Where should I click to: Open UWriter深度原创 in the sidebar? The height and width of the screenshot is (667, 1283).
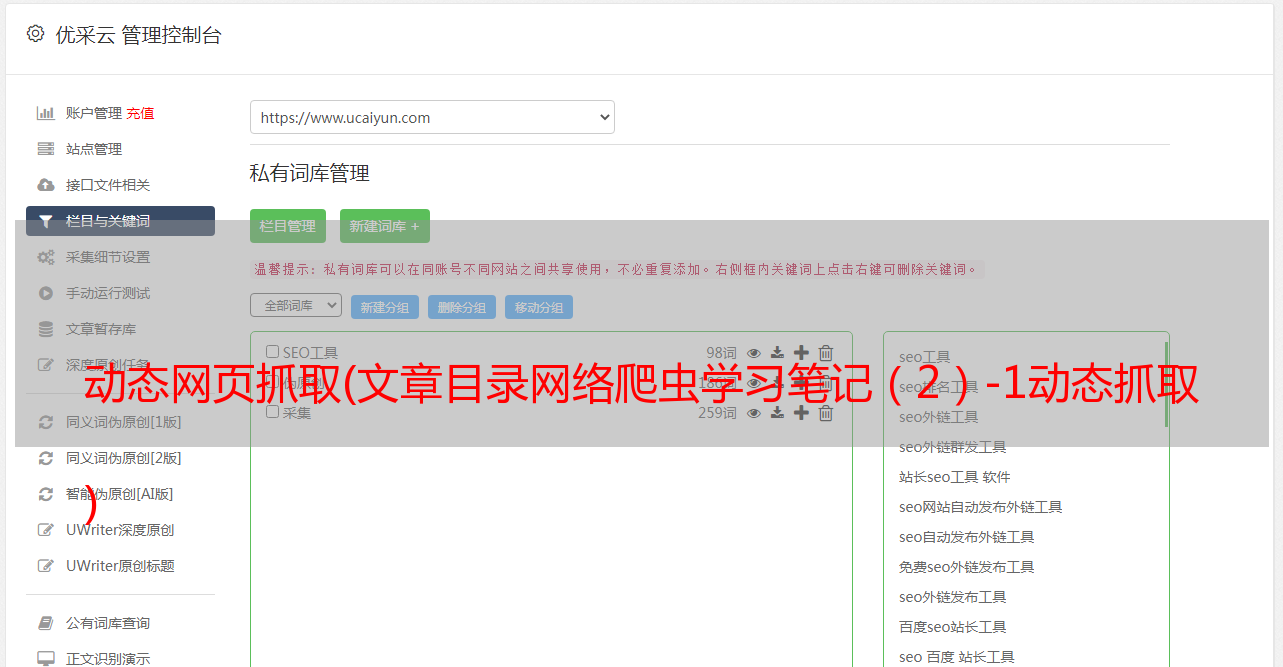pos(120,530)
